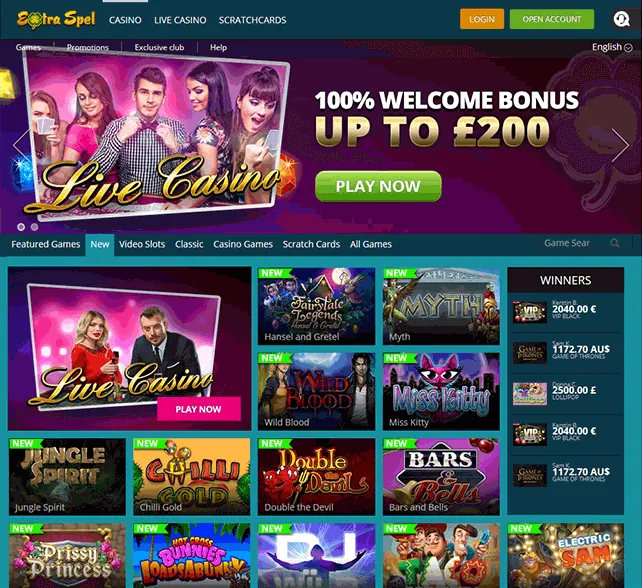
Task: Switch to the Scratch Cards tab
Action: tap(311, 244)
